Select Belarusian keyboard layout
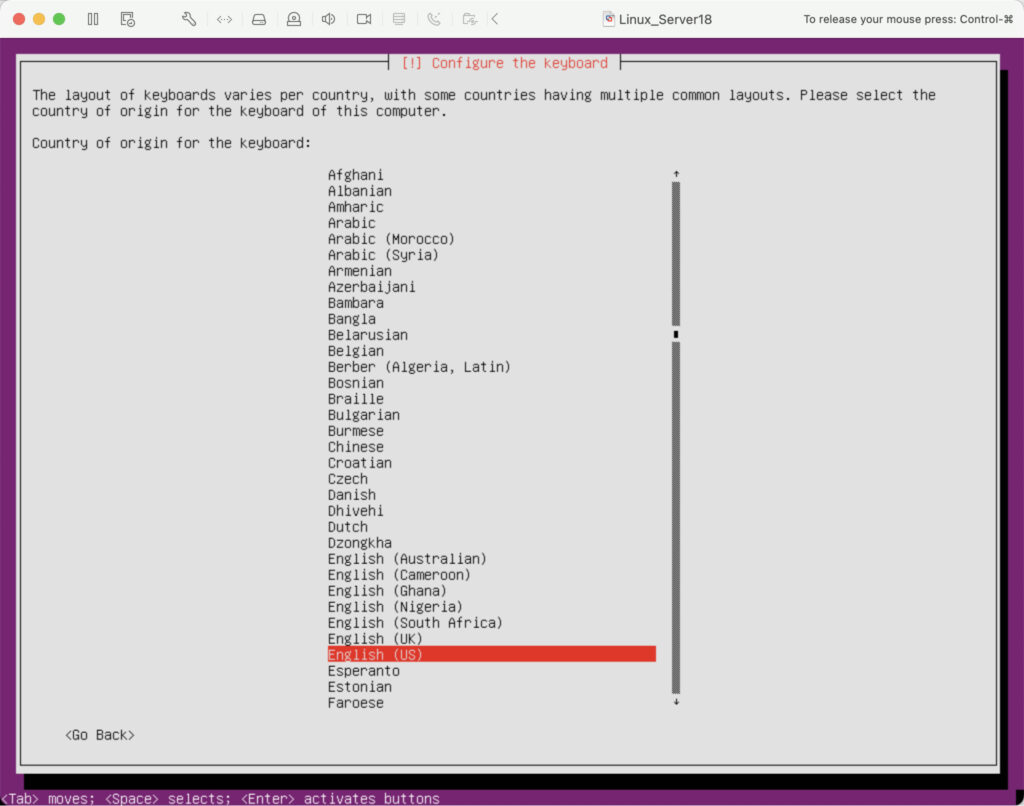 point(491,335)
